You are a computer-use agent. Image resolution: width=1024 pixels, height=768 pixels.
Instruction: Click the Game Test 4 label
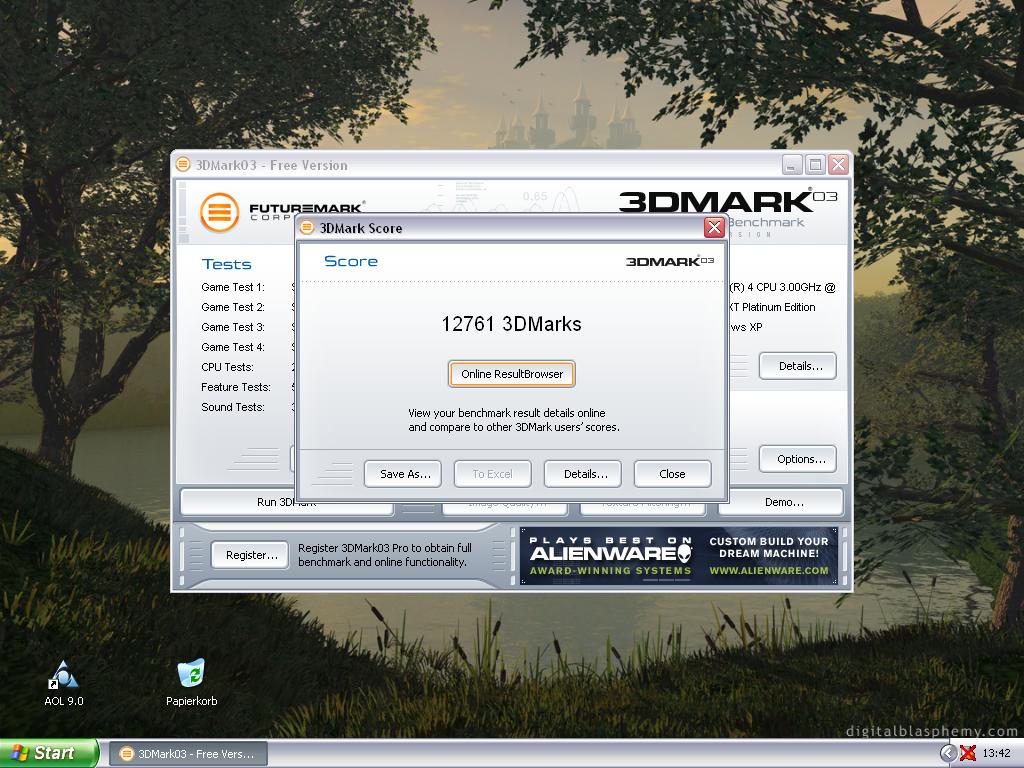232,347
